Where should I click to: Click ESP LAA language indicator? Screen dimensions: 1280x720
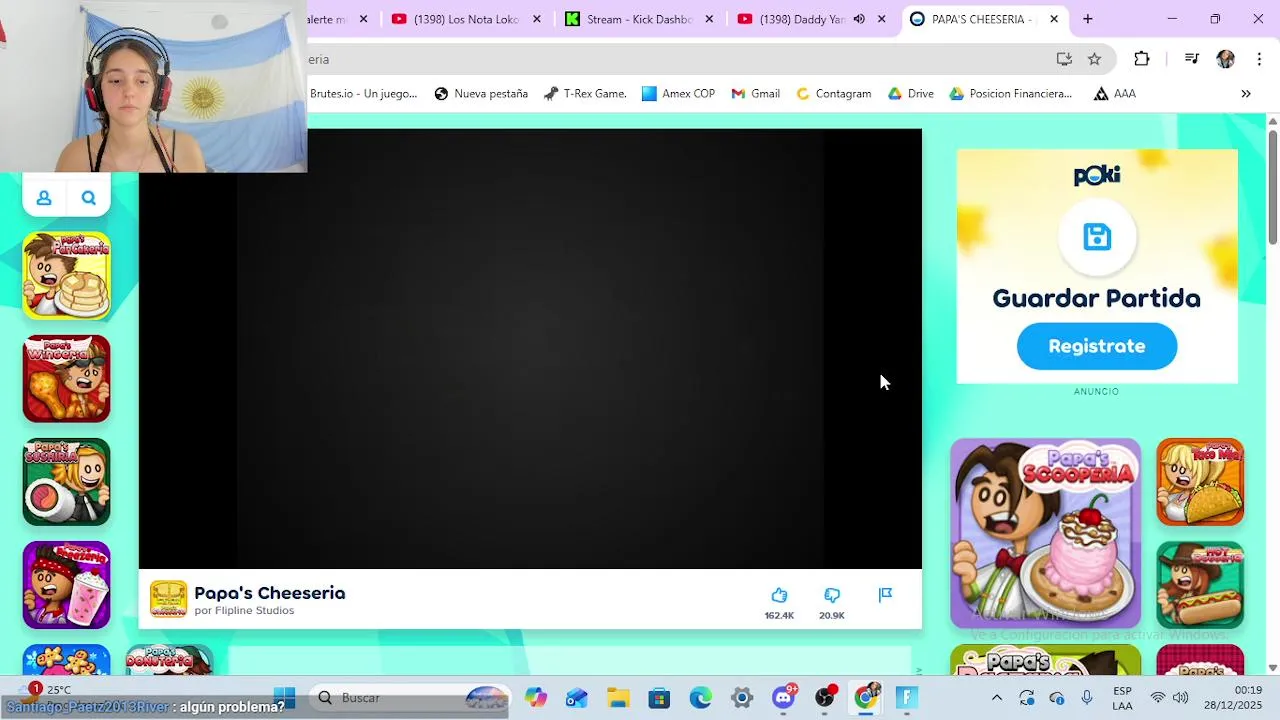pos(1122,698)
